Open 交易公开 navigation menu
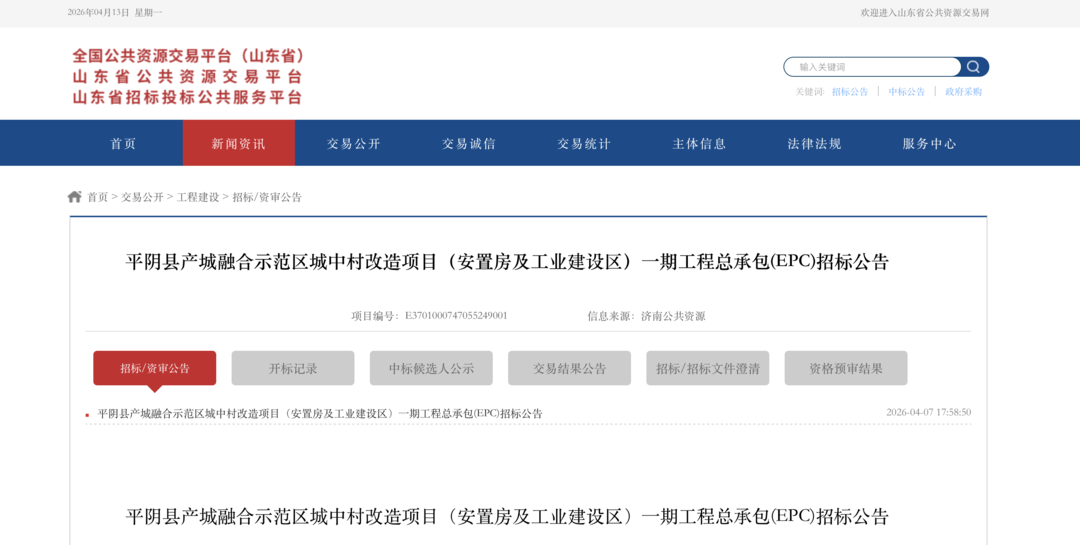This screenshot has height=545, width=1080. [x=354, y=143]
